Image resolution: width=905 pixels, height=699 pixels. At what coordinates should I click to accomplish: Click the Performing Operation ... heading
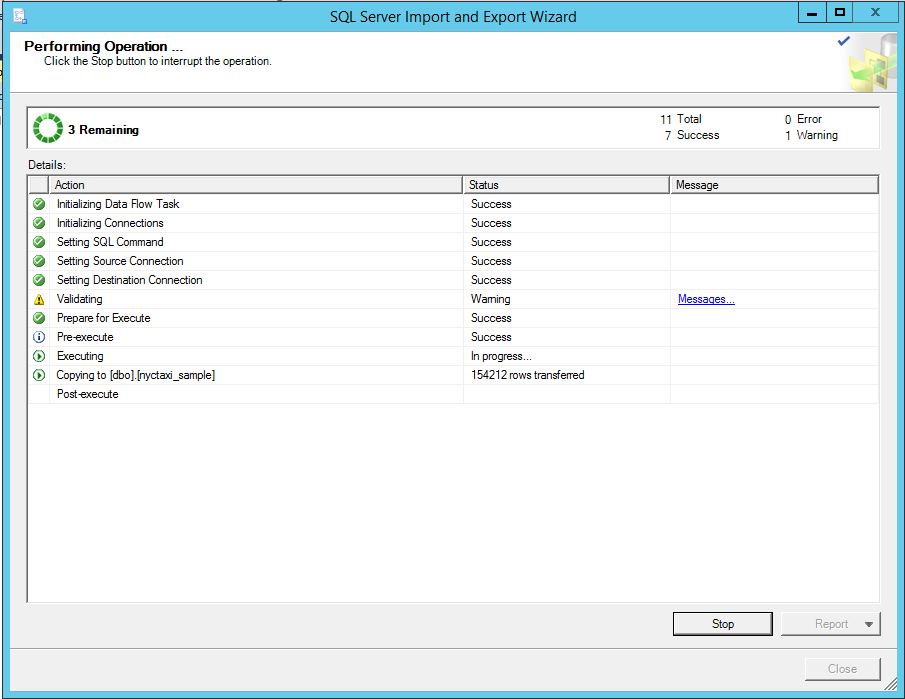[x=103, y=46]
